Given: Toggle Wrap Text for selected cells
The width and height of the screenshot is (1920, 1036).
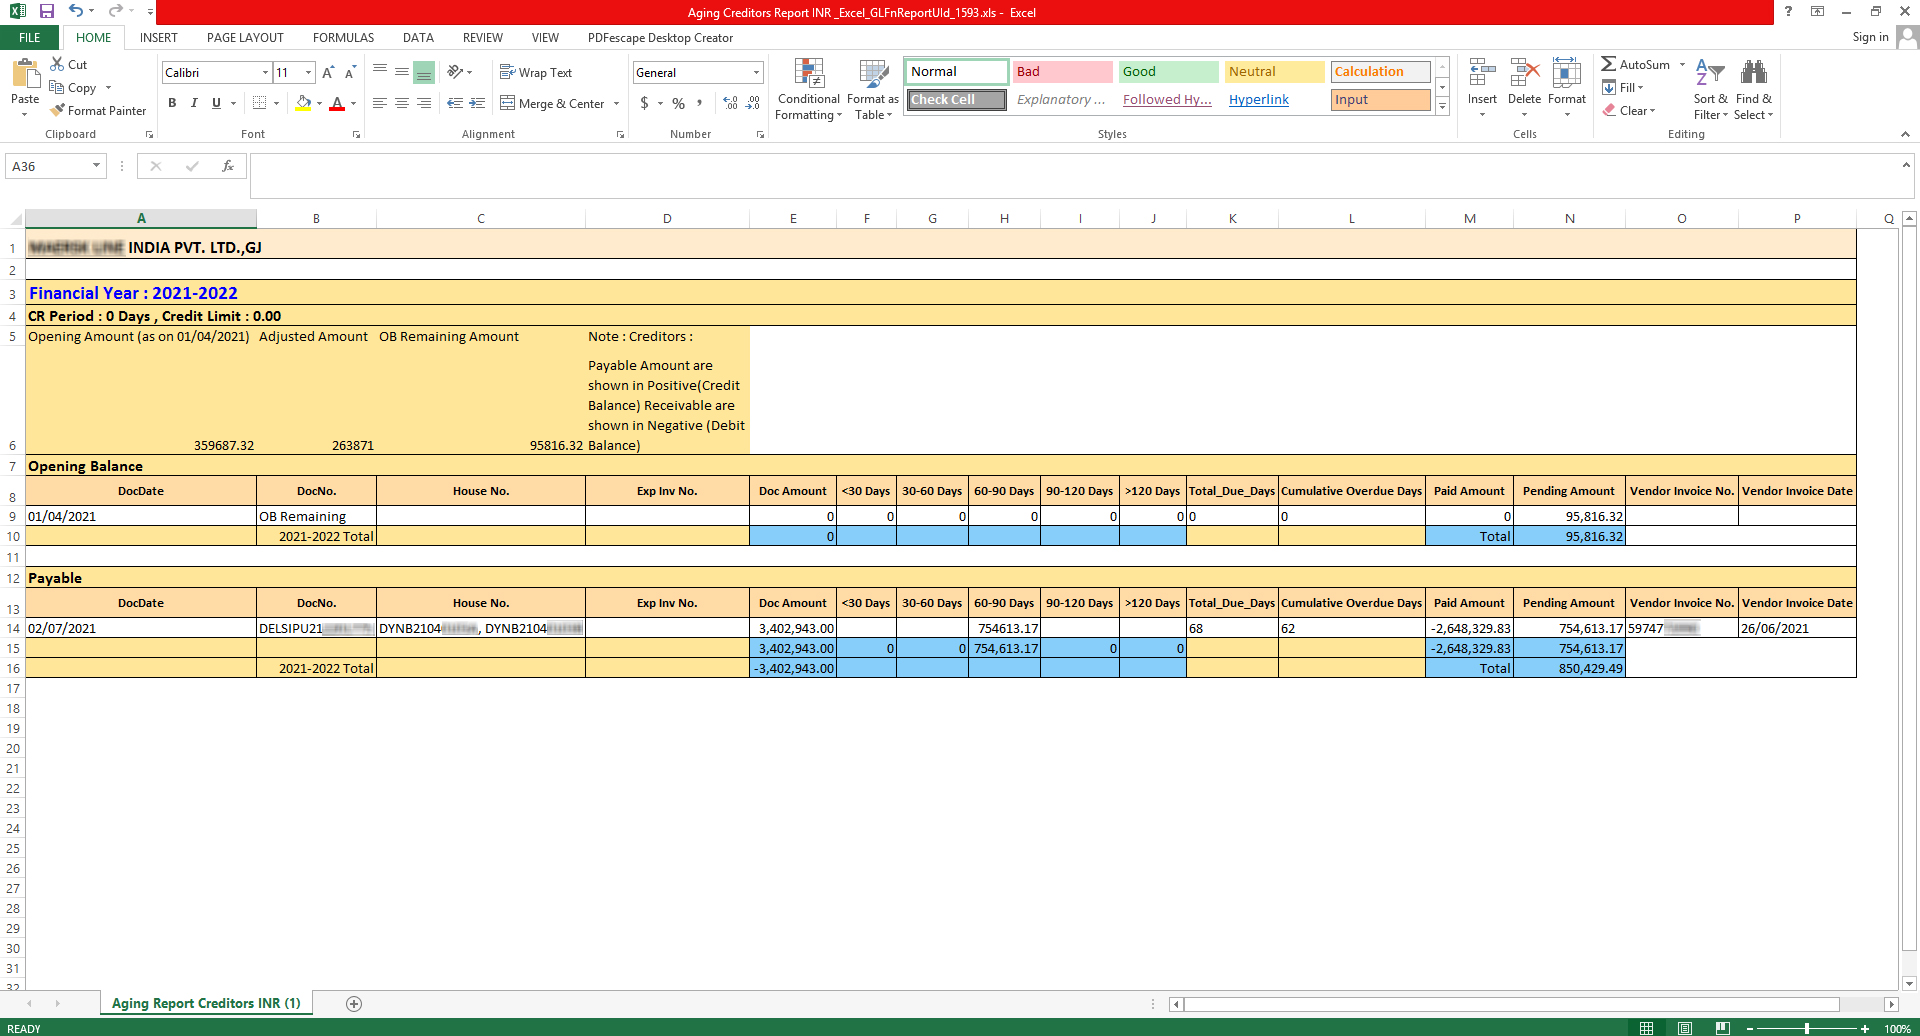Looking at the screenshot, I should (x=536, y=73).
